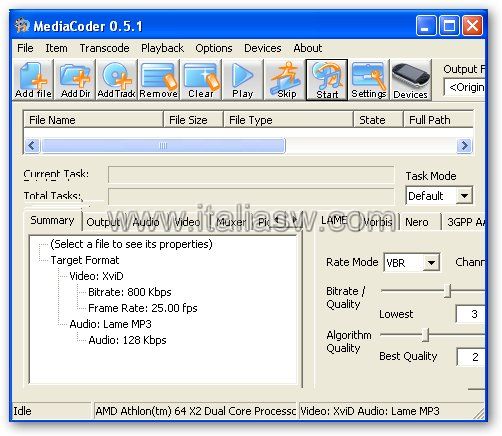Open the About menu
This screenshot has width=502, height=436.
(308, 48)
